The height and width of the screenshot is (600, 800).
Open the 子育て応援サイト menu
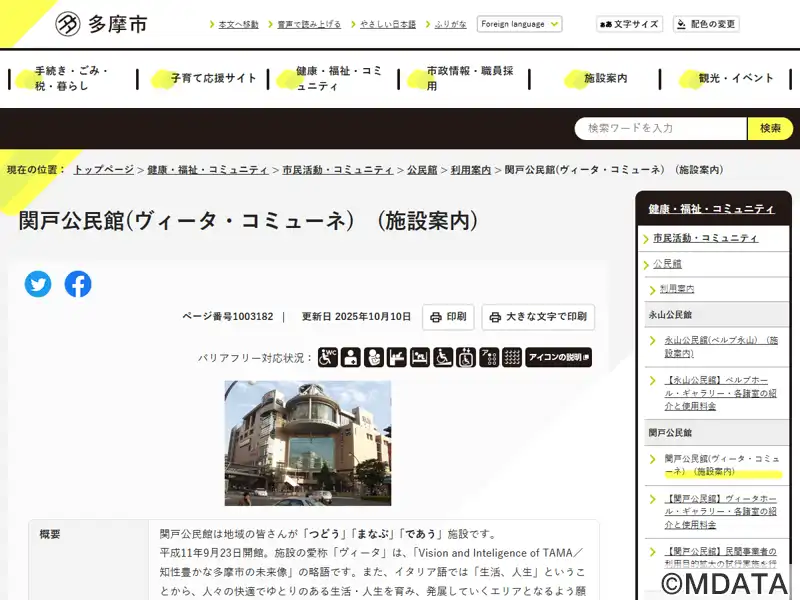(212, 78)
